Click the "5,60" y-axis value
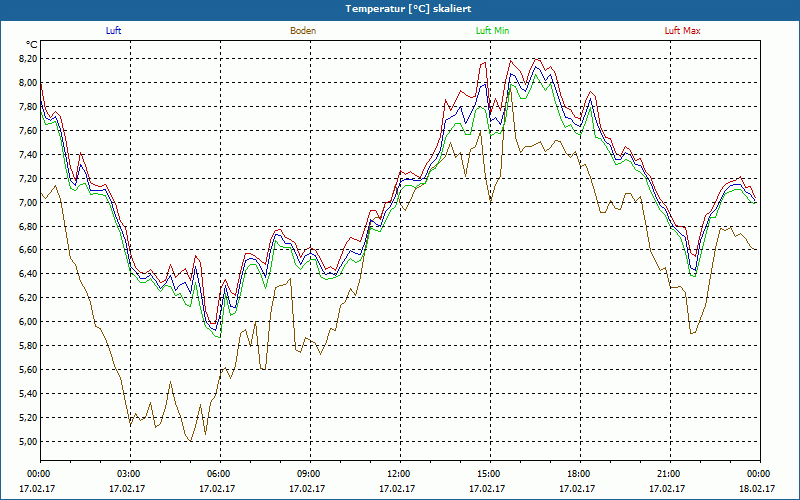 coord(28,370)
